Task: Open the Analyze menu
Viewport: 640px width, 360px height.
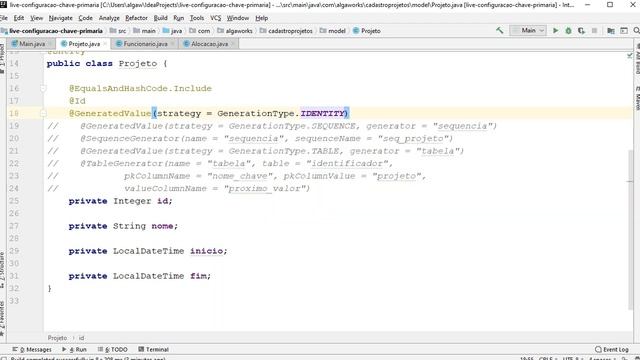Action: pyautogui.click(x=109, y=18)
